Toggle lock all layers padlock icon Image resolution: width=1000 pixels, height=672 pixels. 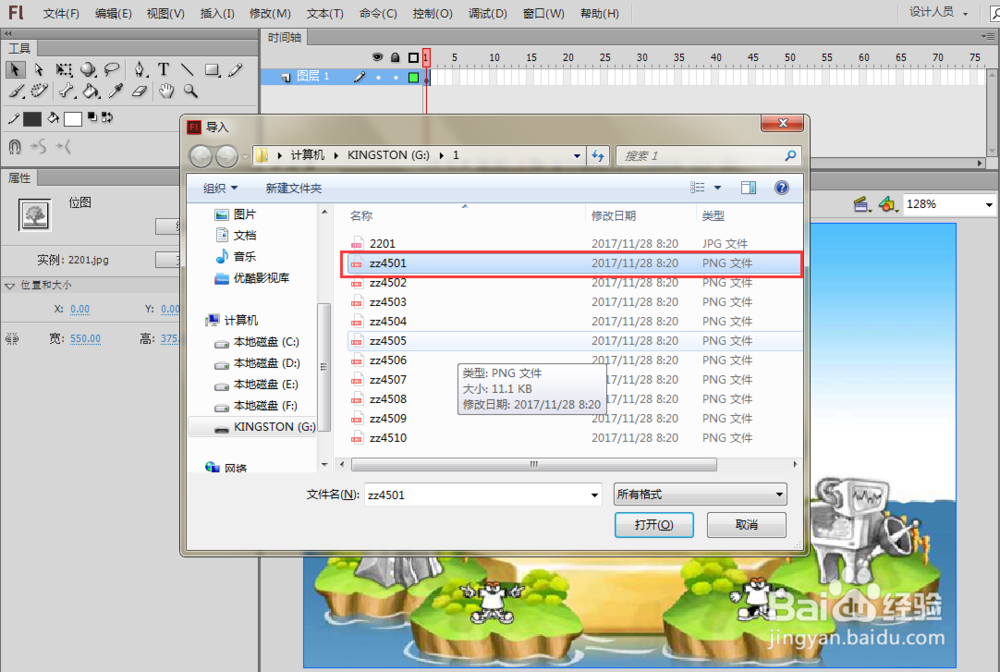(x=395, y=57)
